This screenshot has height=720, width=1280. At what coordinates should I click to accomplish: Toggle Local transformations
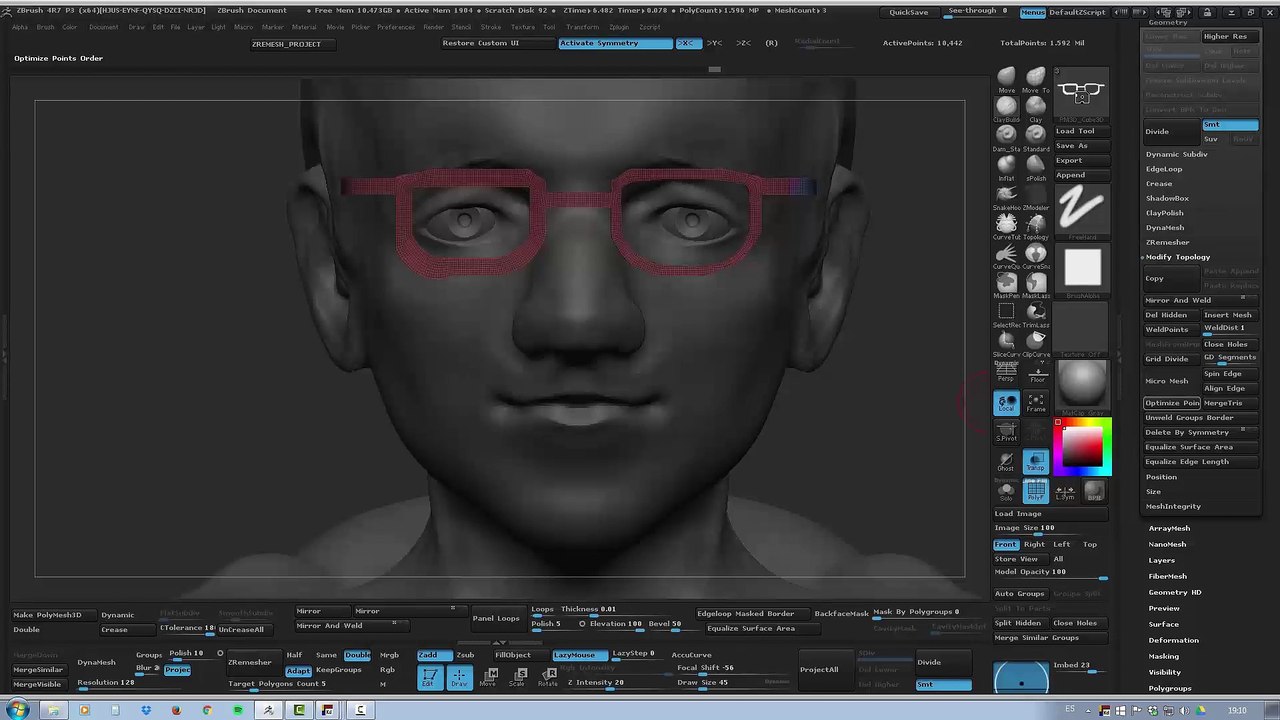point(1006,403)
